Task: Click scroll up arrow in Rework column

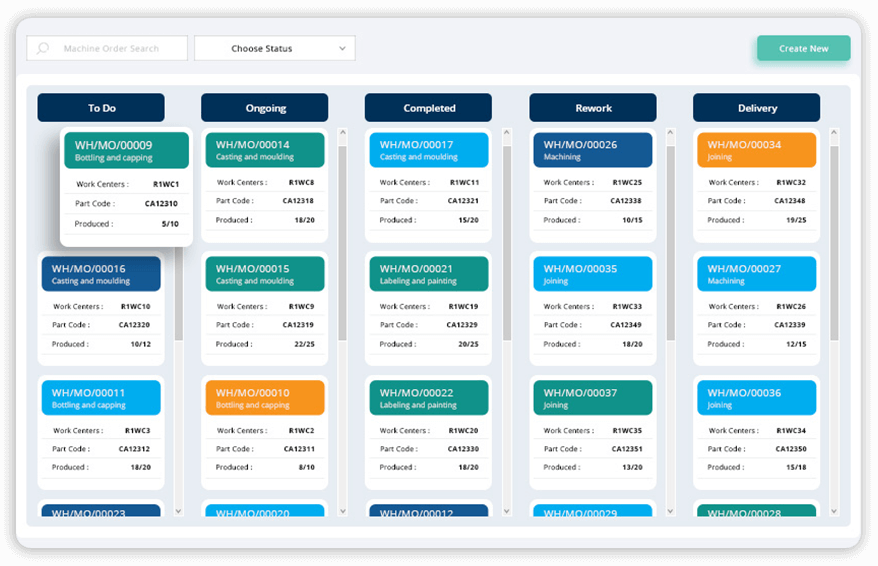Action: 670,133
